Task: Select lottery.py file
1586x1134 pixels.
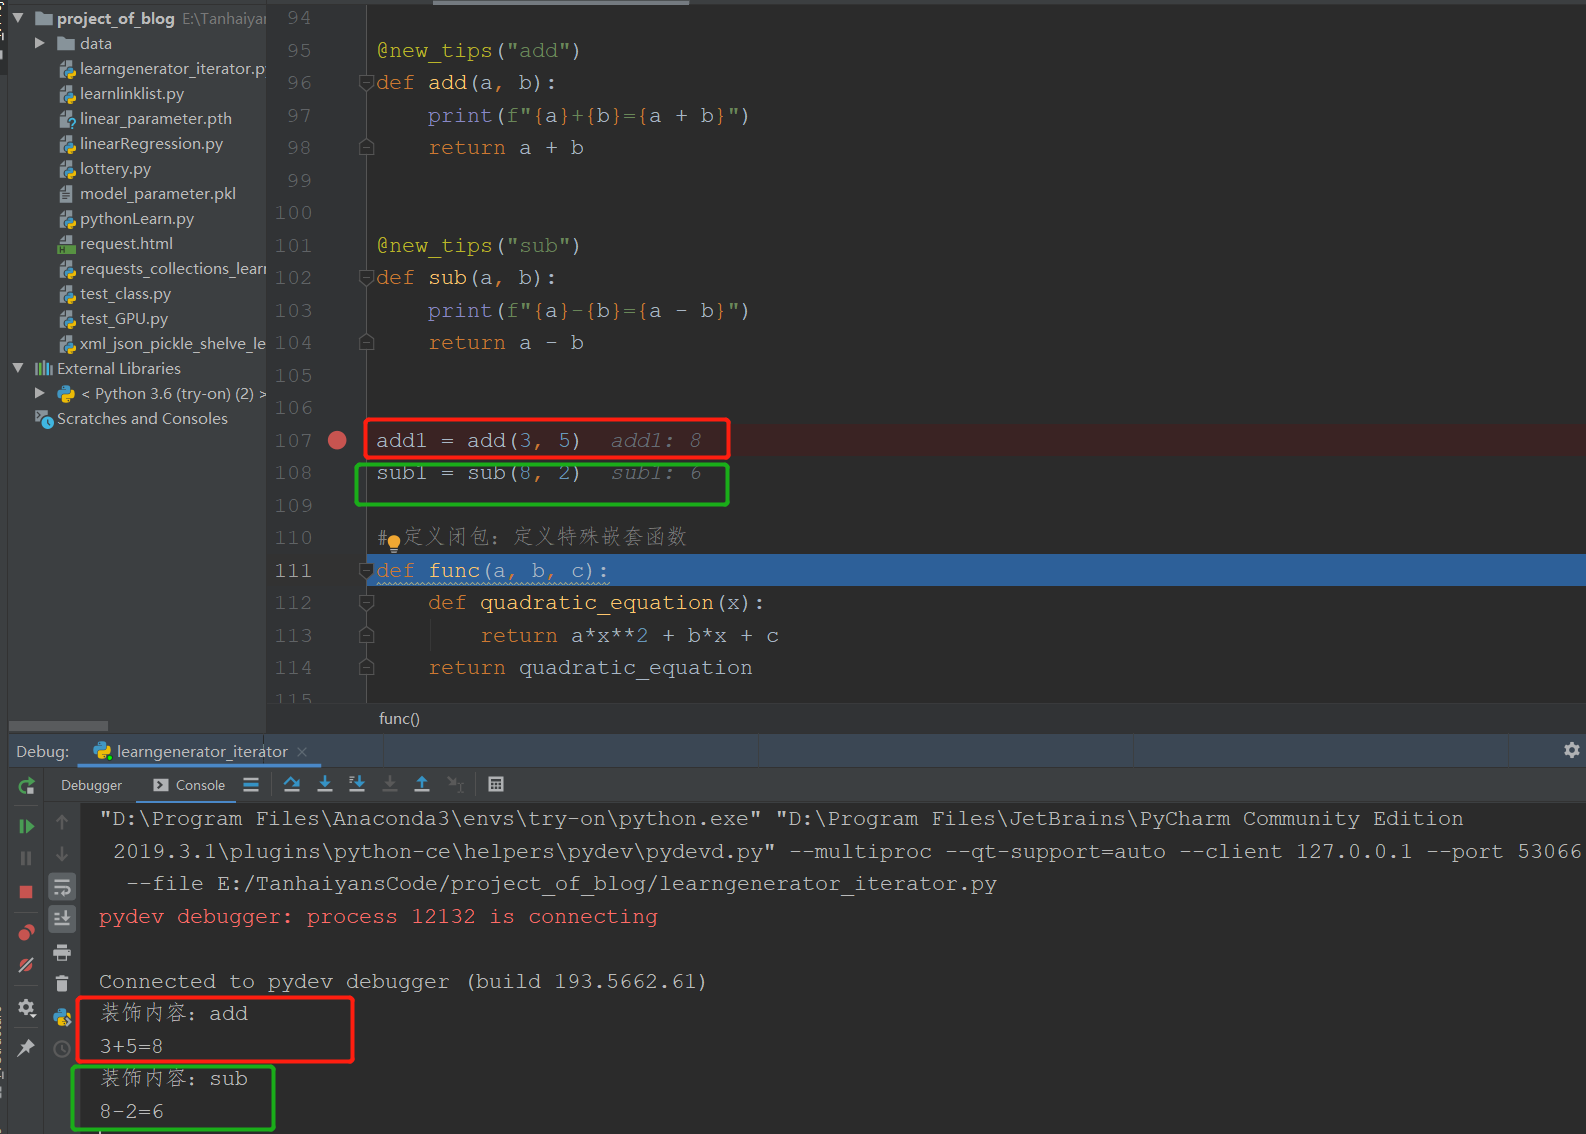Action: pyautogui.click(x=105, y=168)
